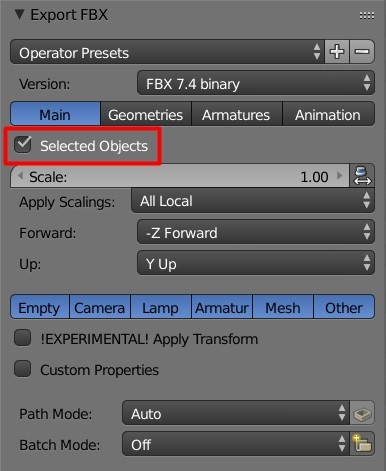Enable the Custom Properties checkbox
Screen dimensions: 386x471
pyautogui.click(x=23, y=369)
